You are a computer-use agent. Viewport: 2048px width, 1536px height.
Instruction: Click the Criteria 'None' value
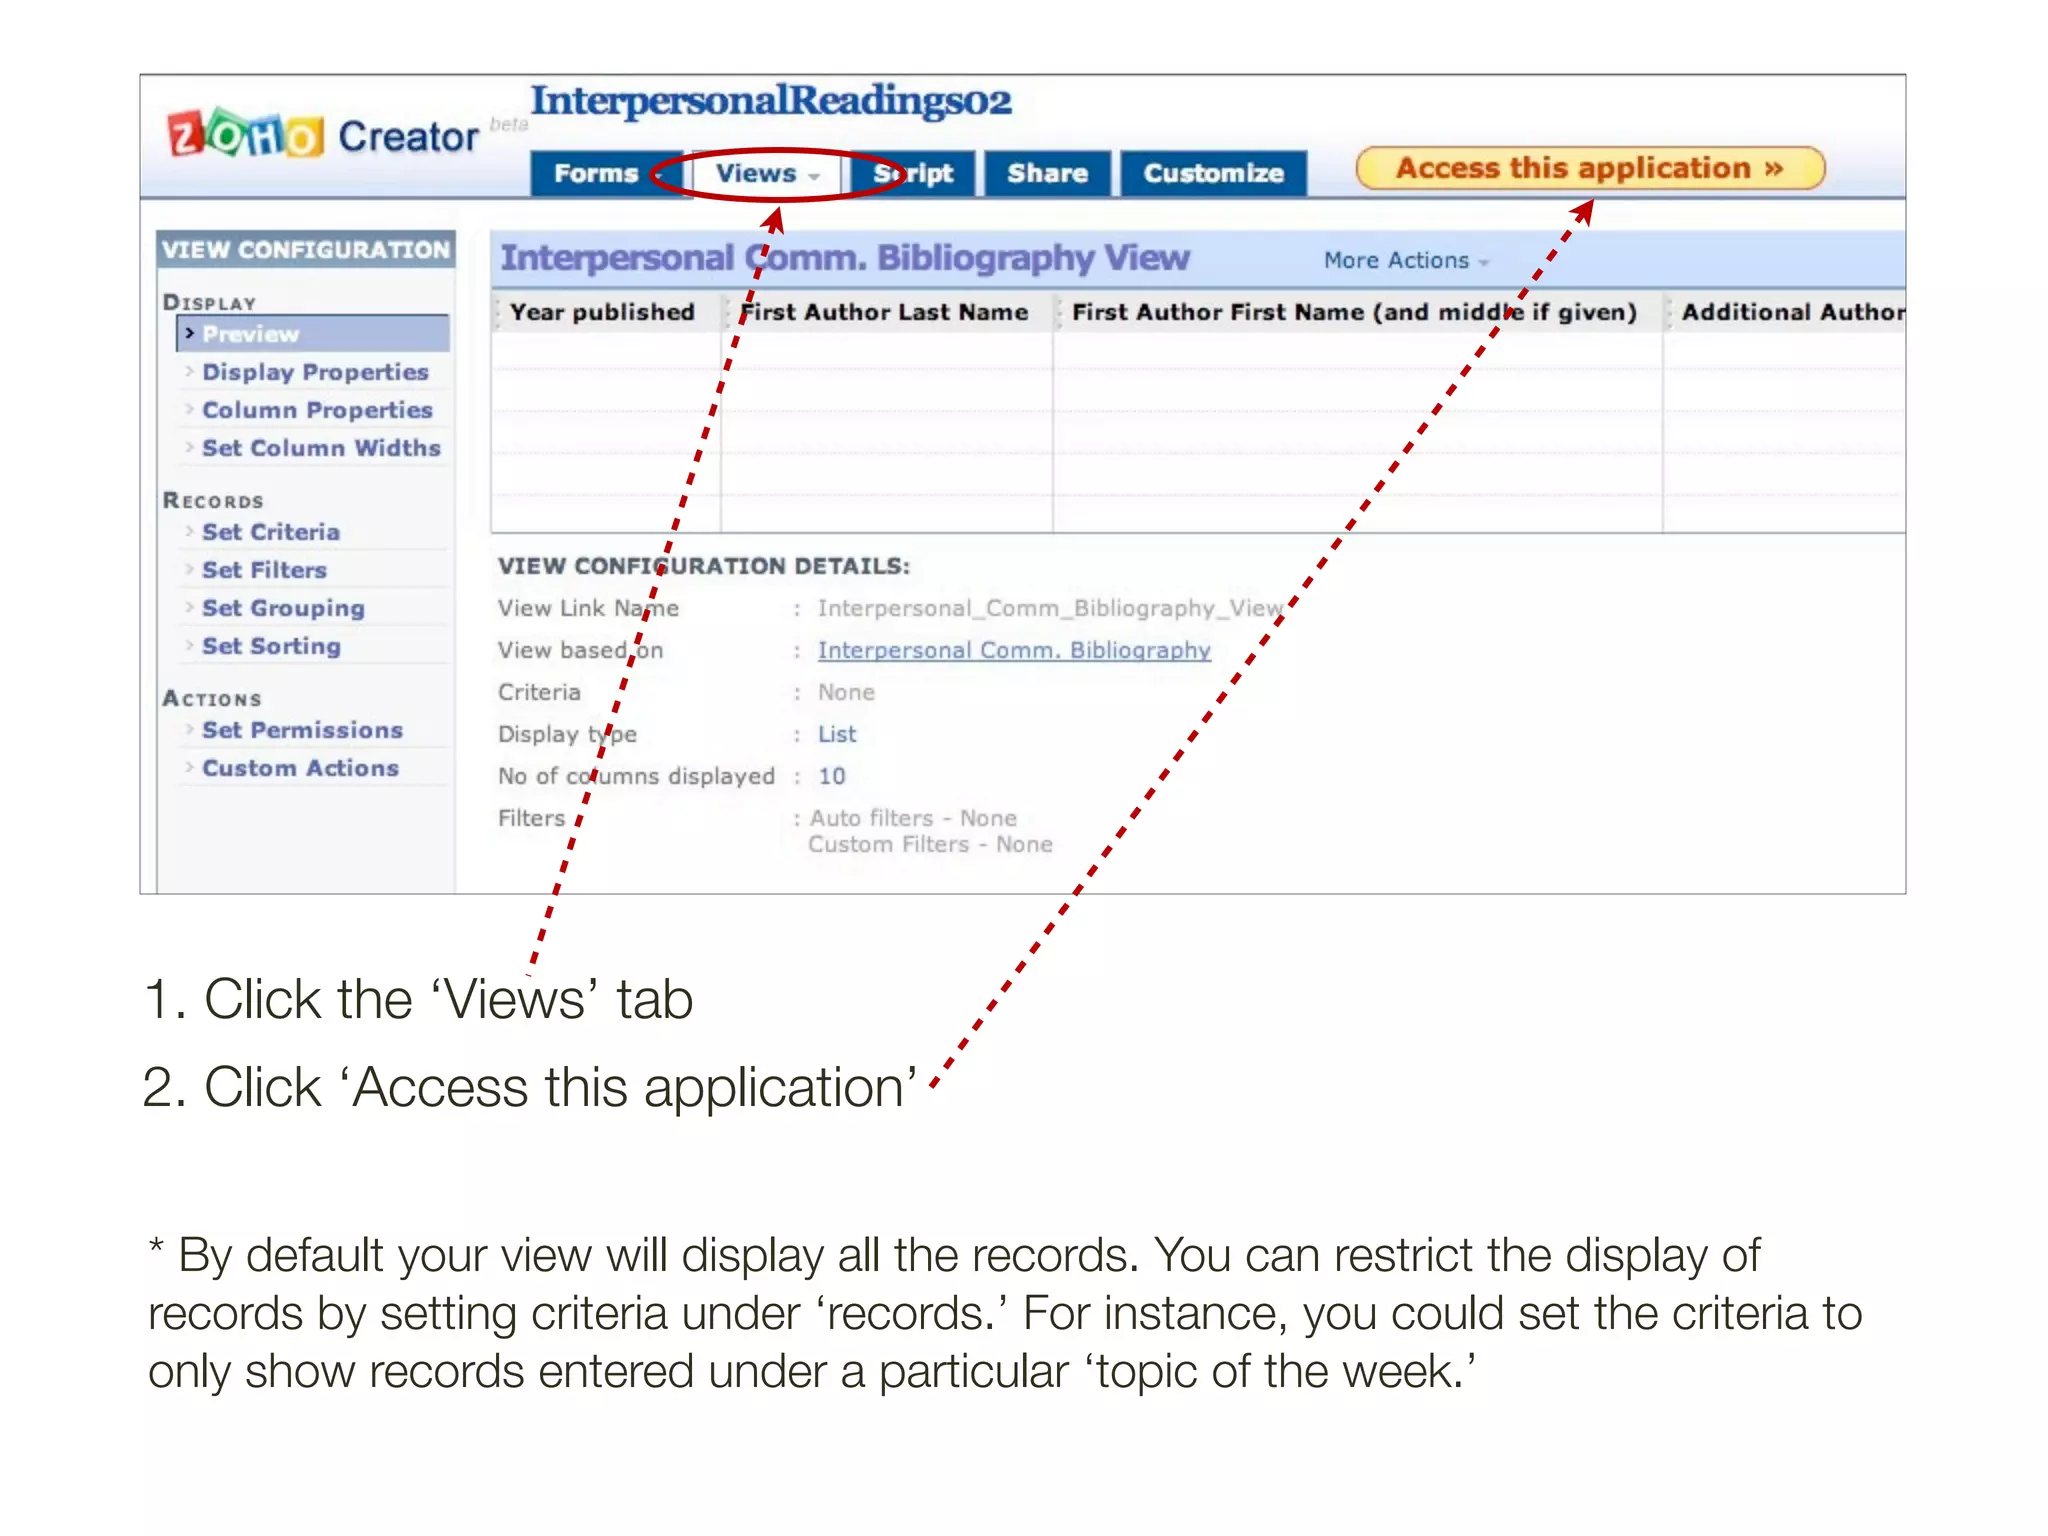[x=846, y=692]
